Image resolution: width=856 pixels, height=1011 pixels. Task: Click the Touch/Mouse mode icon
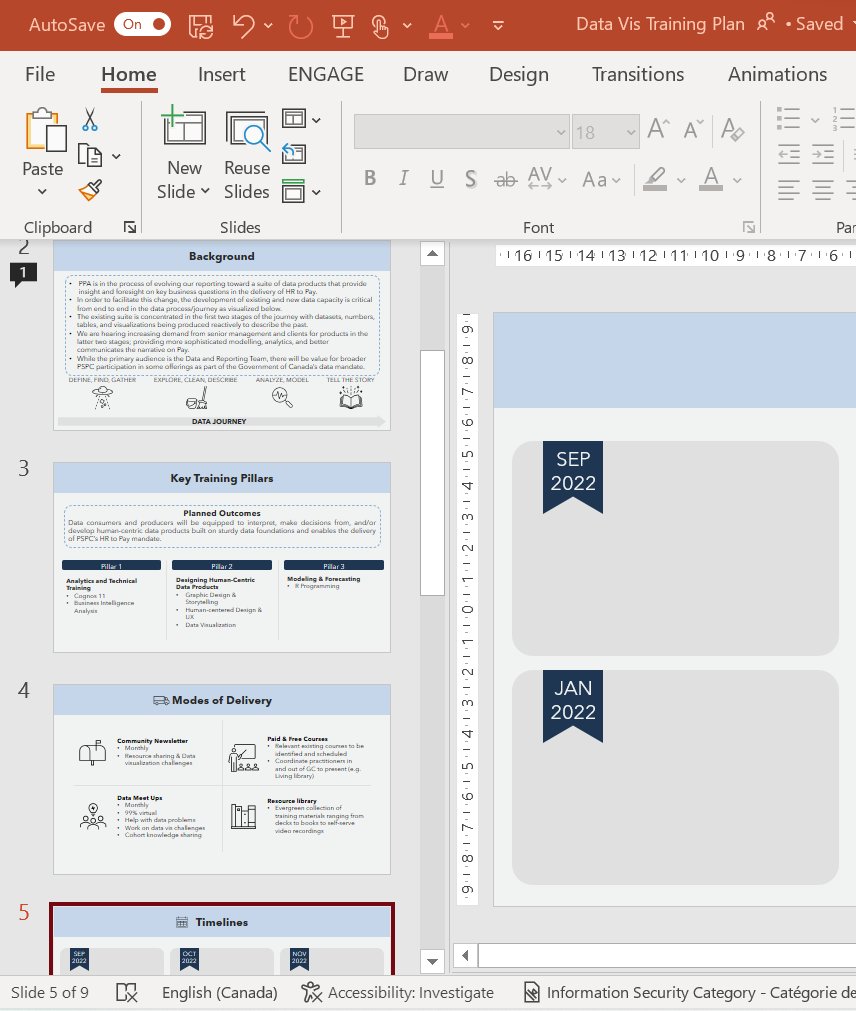pos(380,26)
